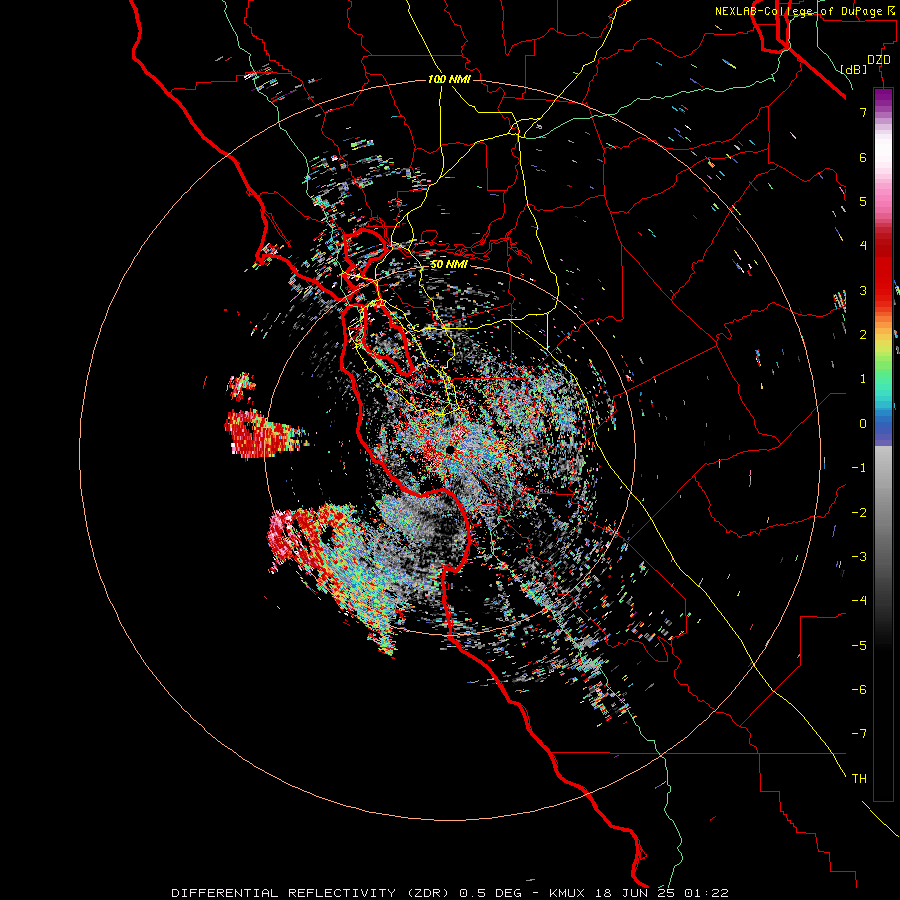The width and height of the screenshot is (900, 900).
Task: Click the "18 JUN 25" date text
Action: 634,893
